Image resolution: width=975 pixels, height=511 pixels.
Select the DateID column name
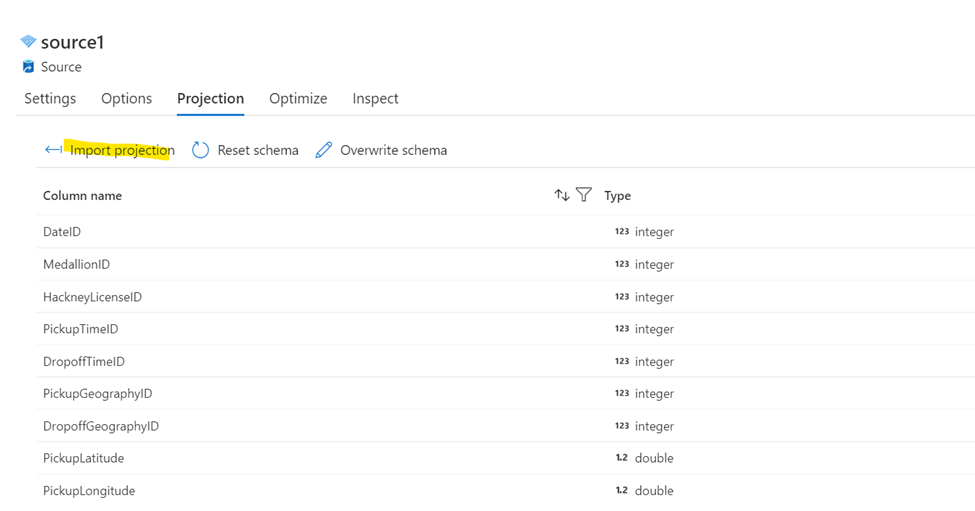[62, 231]
